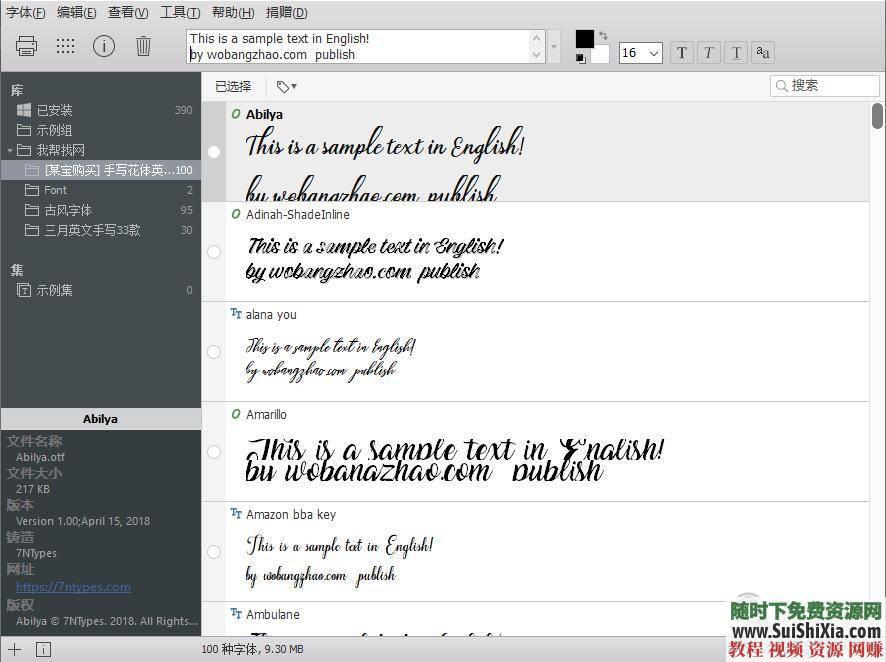Click the black foreground color swatch
Screen dimensions: 886x662
coord(585,39)
